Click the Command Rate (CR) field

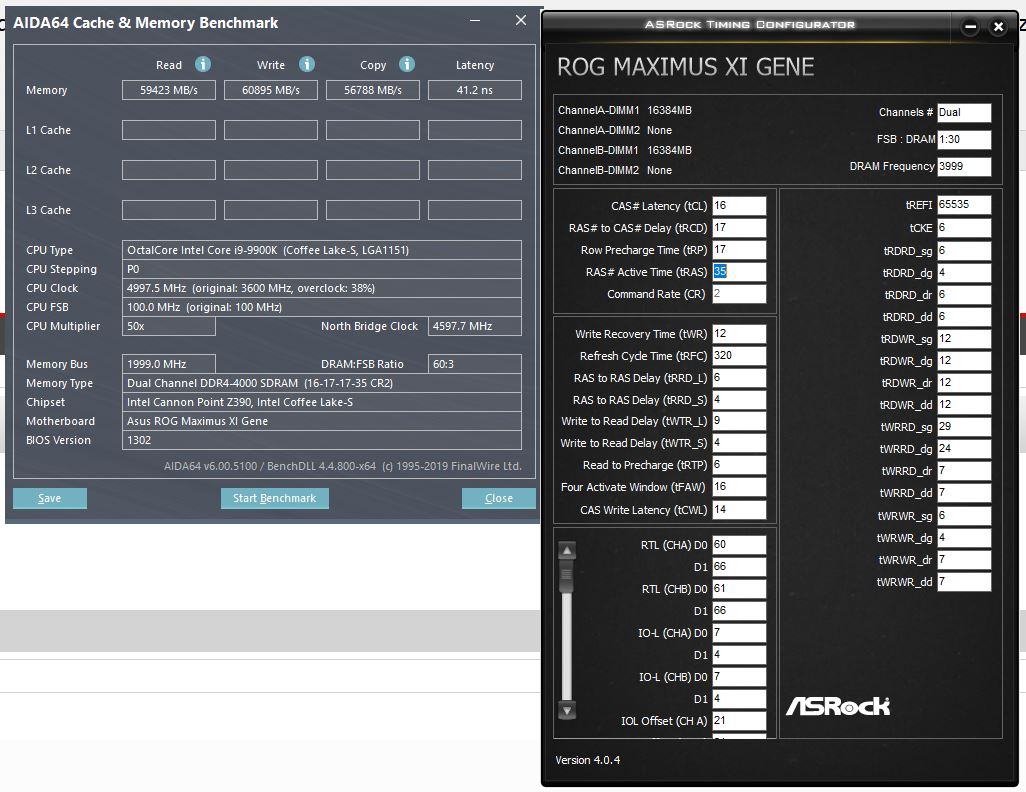(x=739, y=294)
